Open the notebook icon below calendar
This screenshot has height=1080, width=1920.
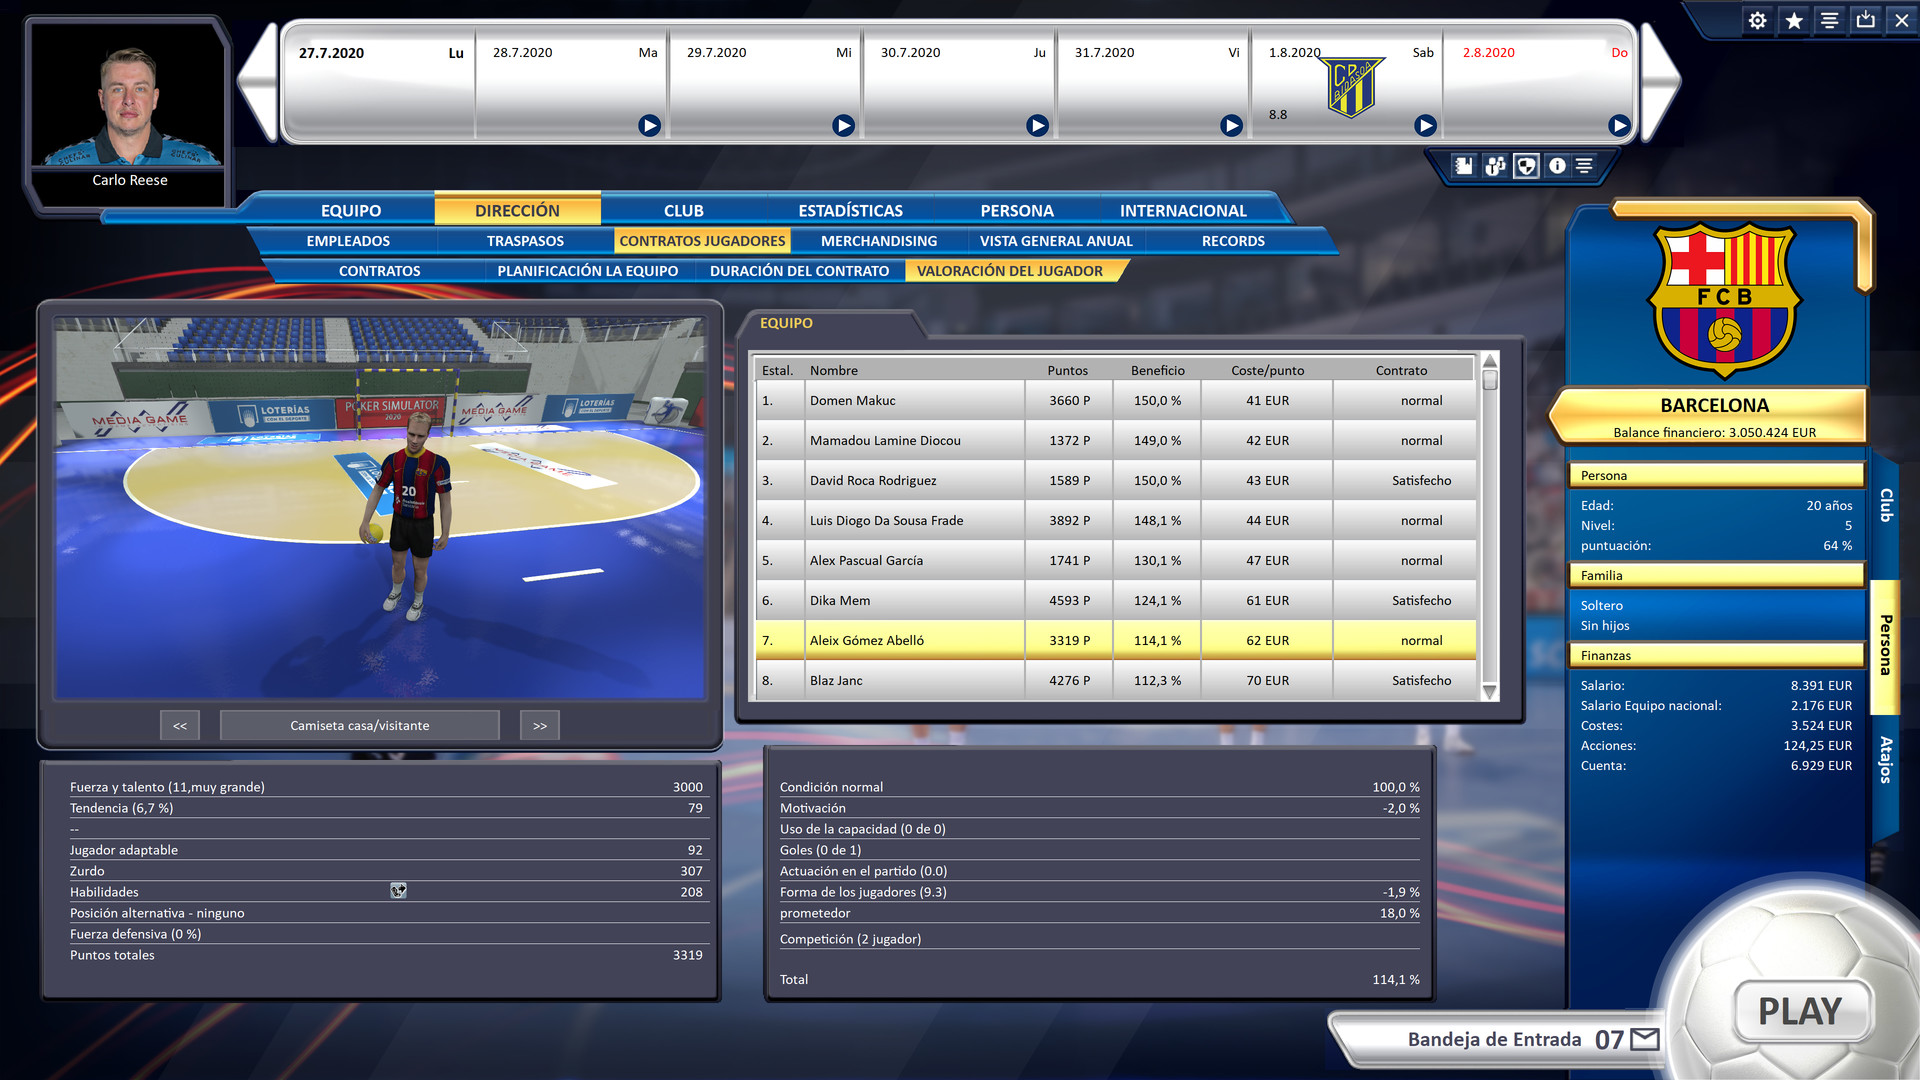1464,166
